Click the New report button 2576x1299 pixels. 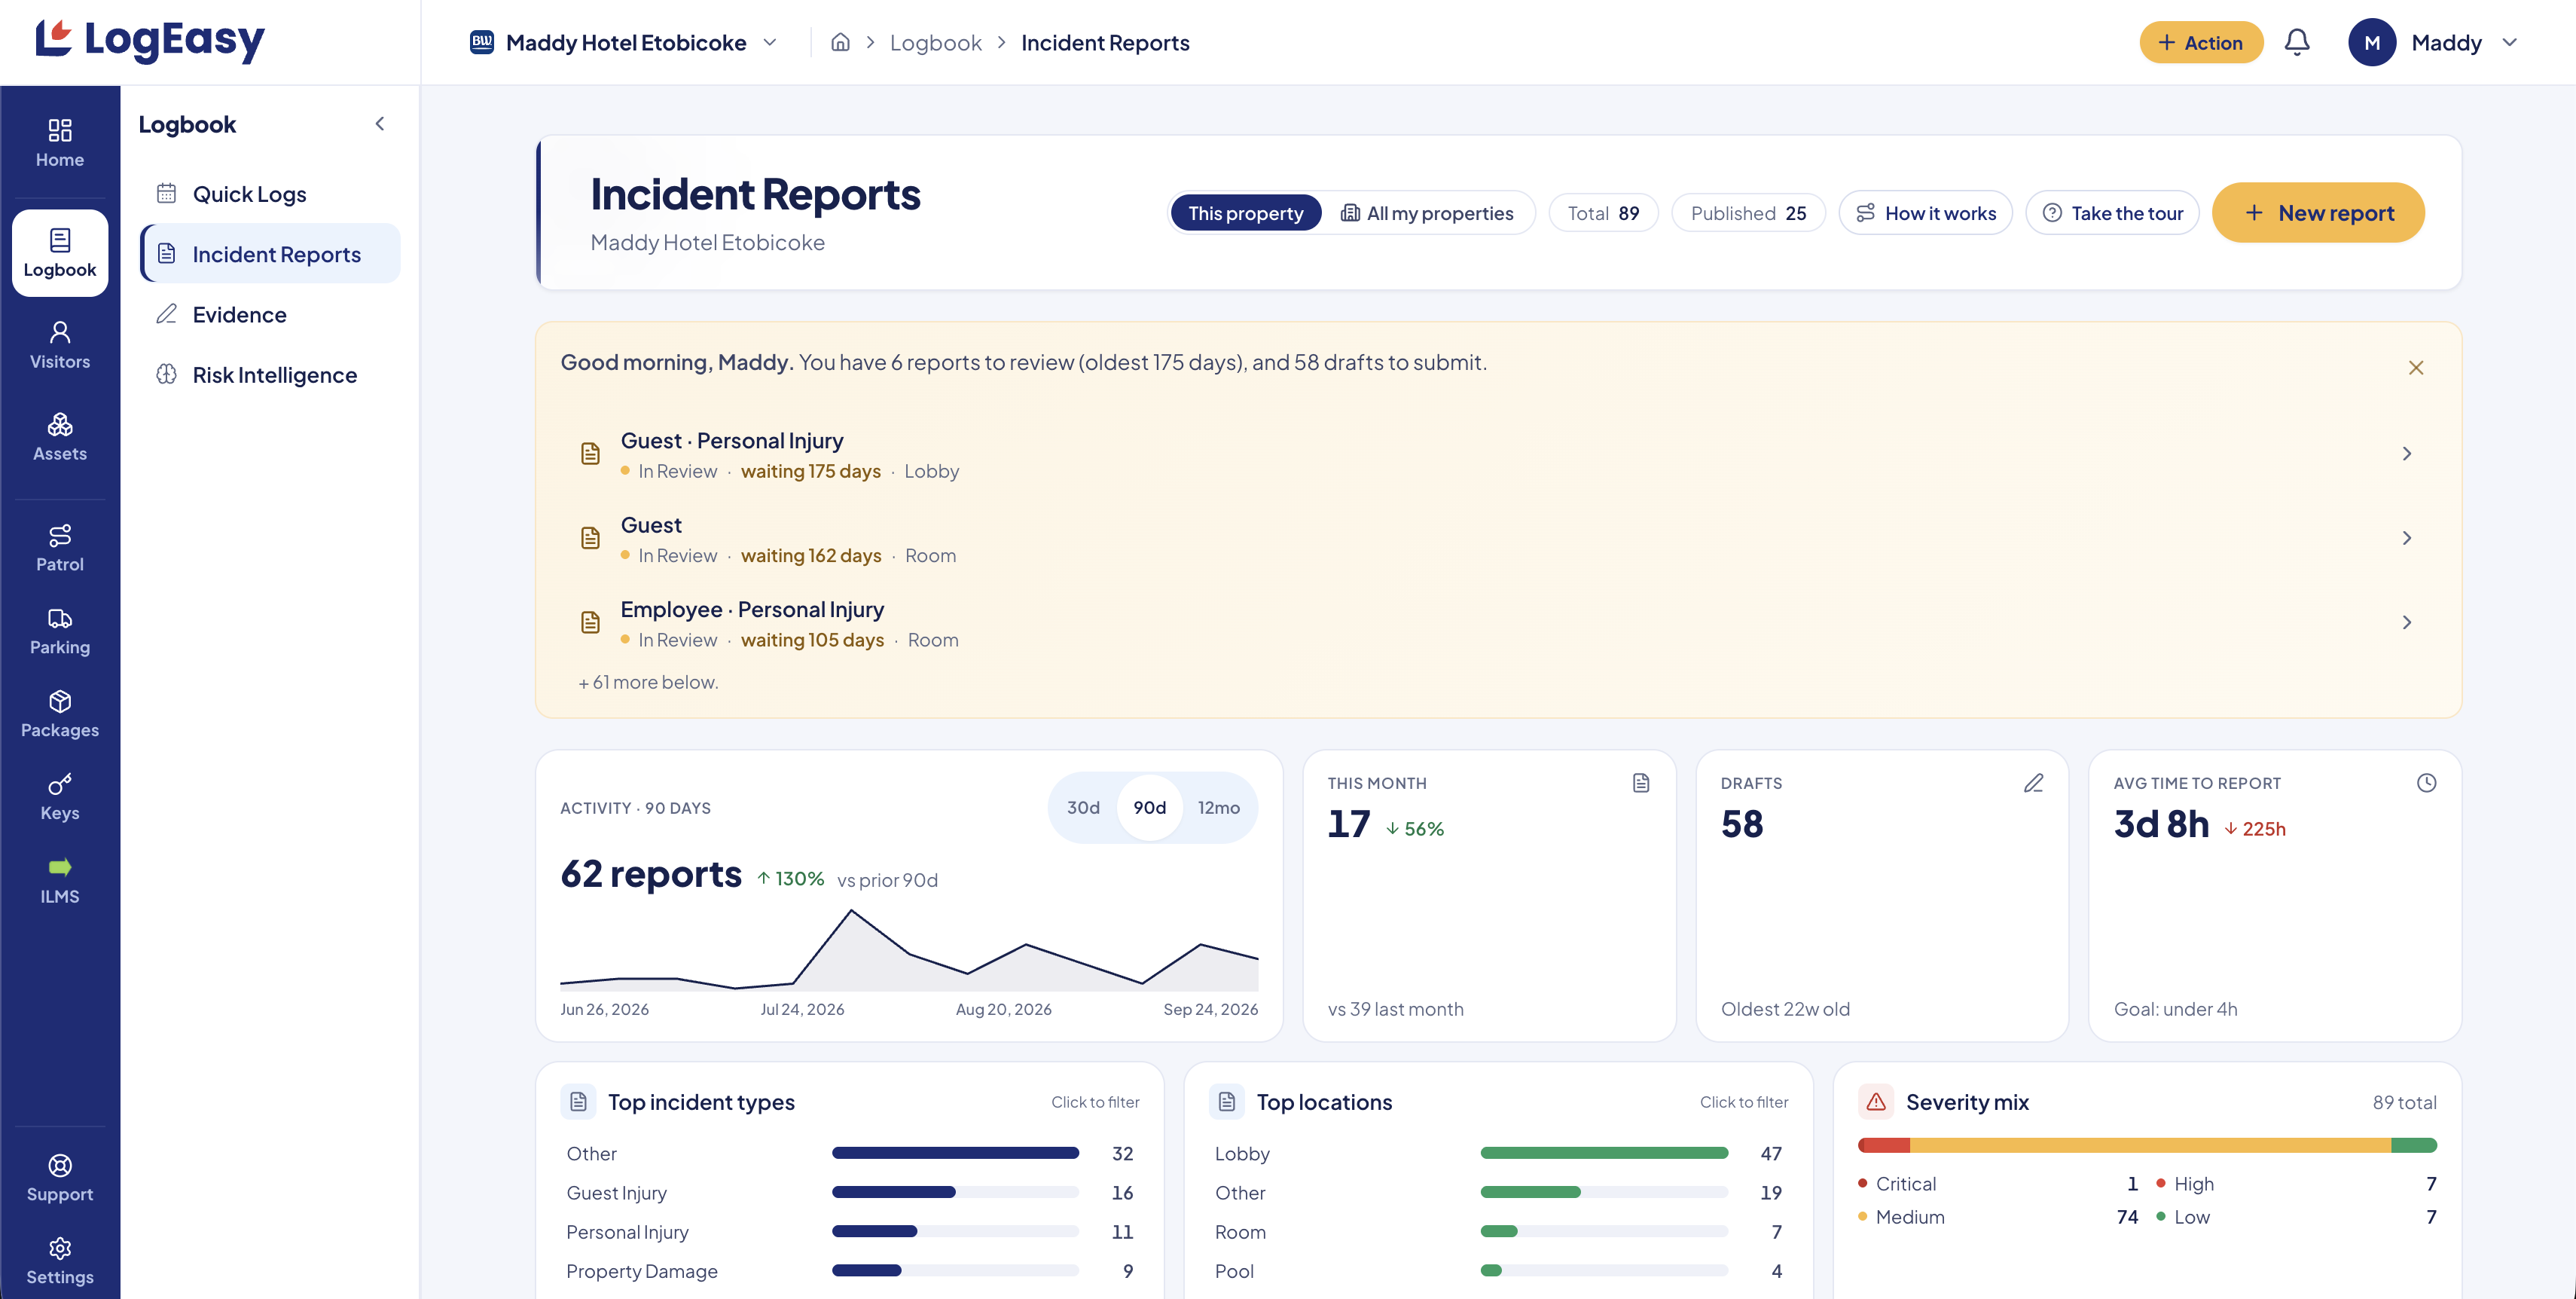click(x=2317, y=212)
